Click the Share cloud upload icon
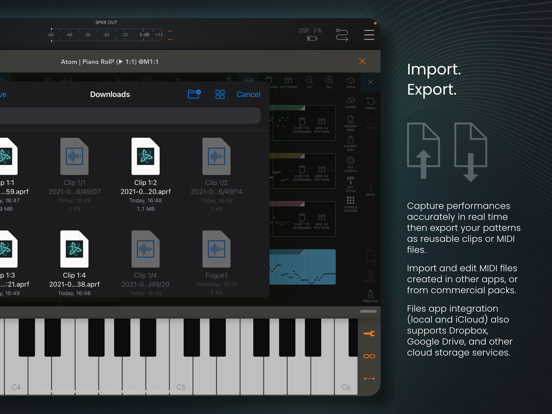The width and height of the screenshot is (552, 414). 351,102
